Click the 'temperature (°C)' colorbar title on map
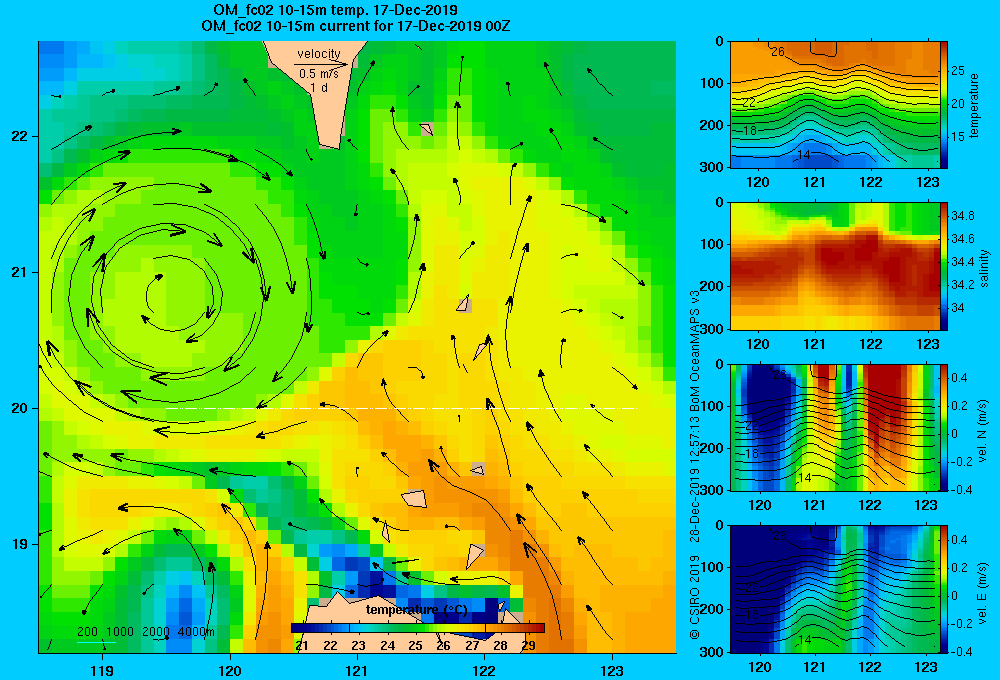1000x680 pixels. tap(416, 610)
